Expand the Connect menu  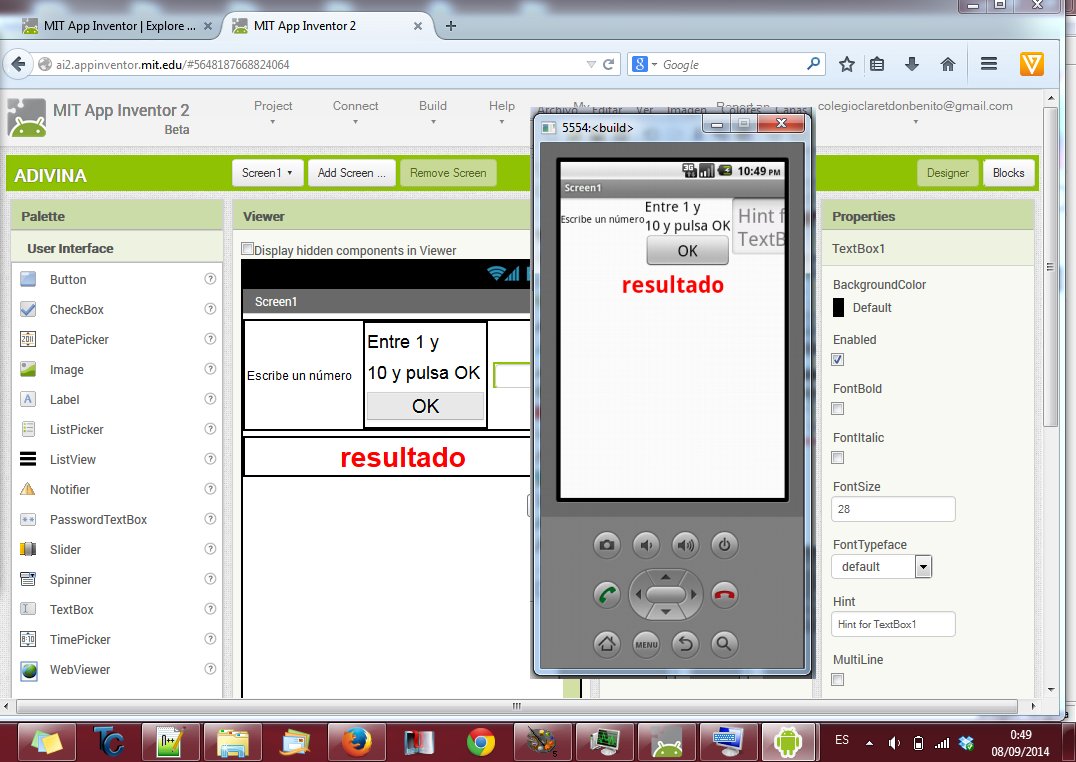[x=355, y=113]
